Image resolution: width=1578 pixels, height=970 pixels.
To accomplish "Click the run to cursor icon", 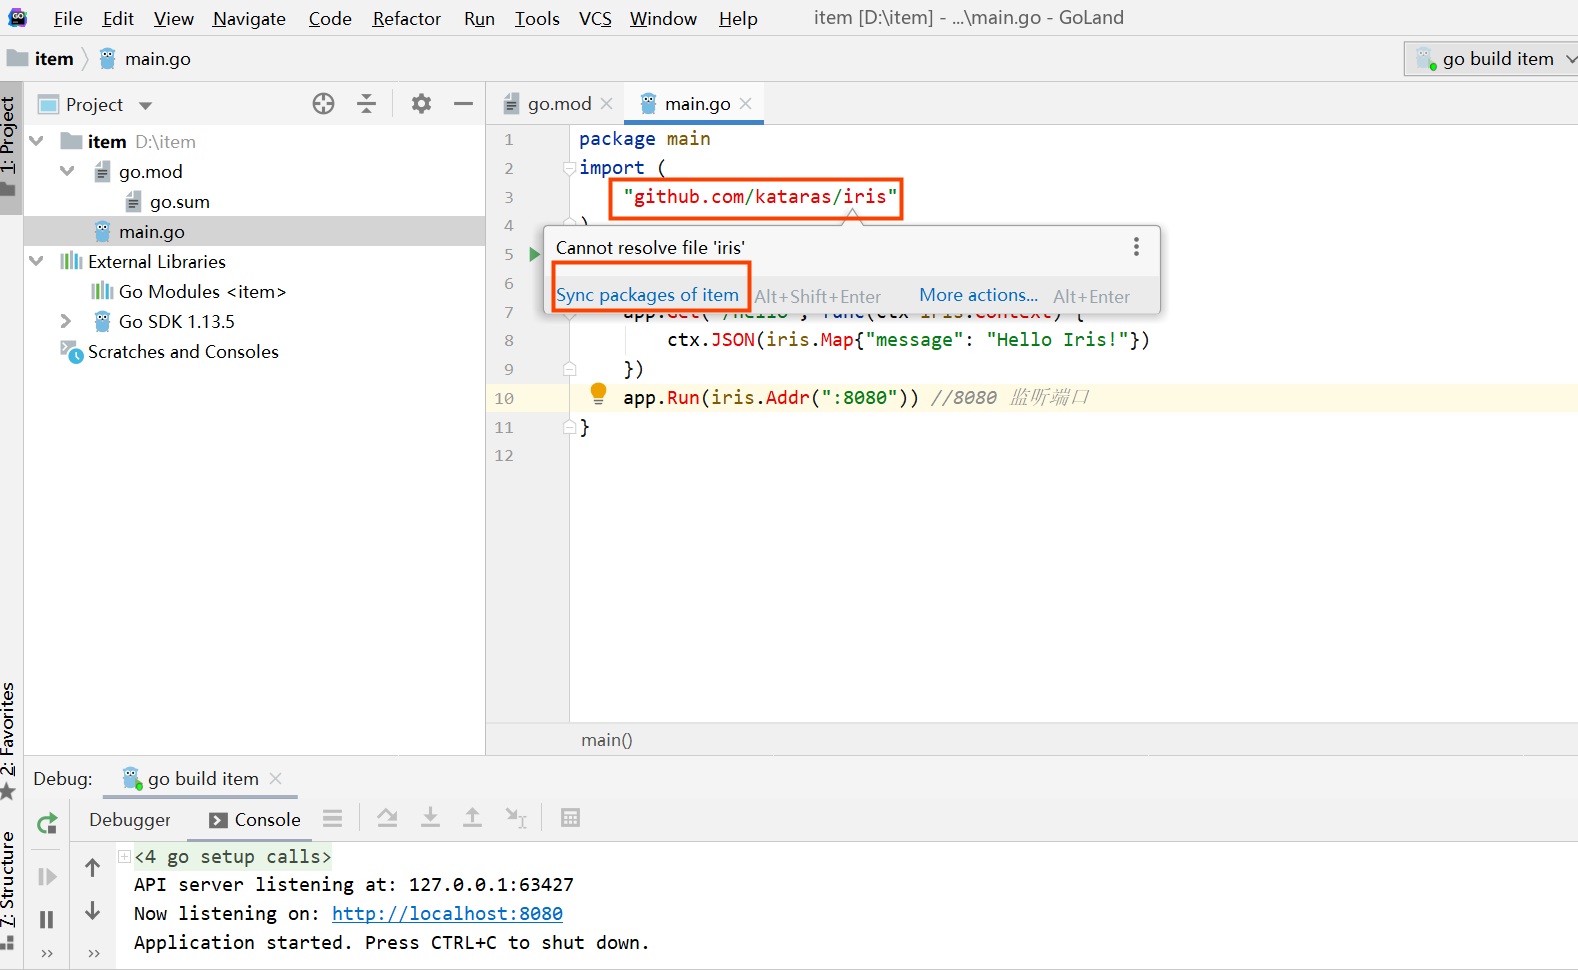I will pos(515,818).
